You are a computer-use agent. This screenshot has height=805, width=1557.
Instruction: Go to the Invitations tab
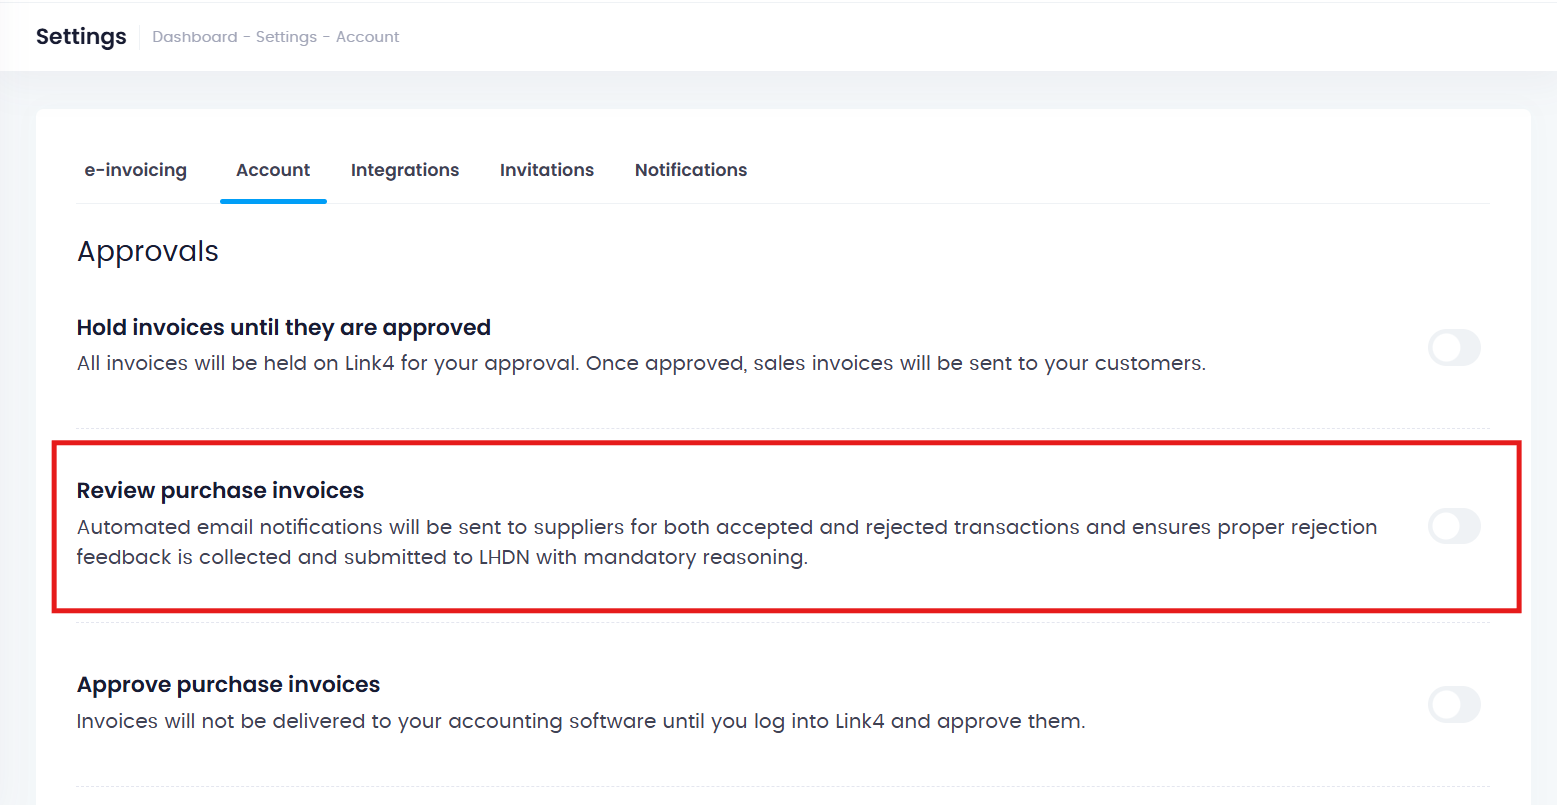pos(547,170)
